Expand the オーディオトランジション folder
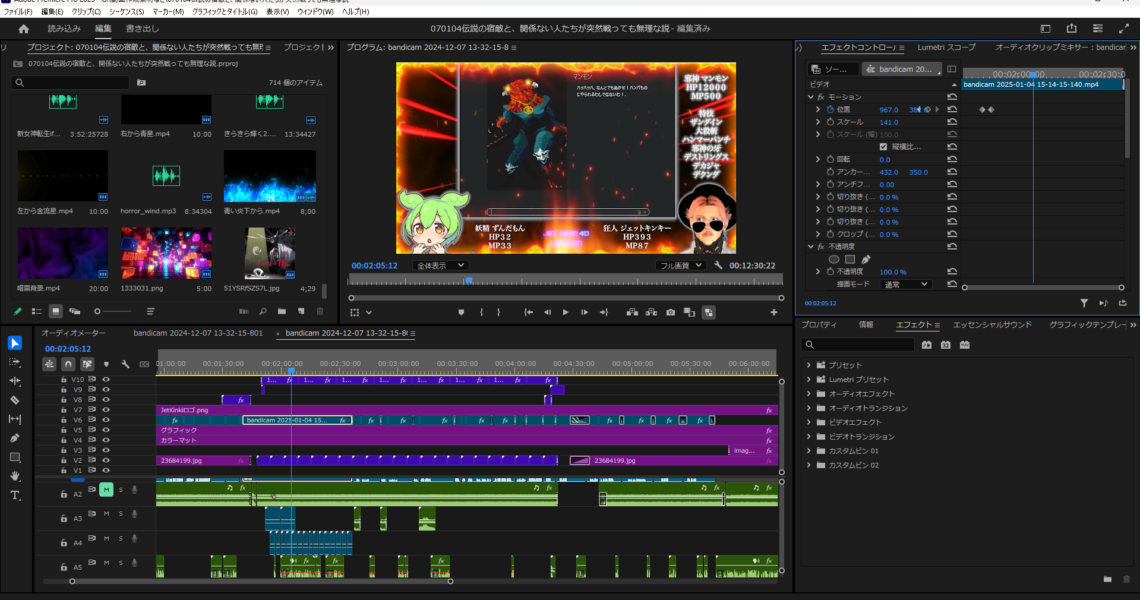This screenshot has height=600, width=1140. [809, 408]
